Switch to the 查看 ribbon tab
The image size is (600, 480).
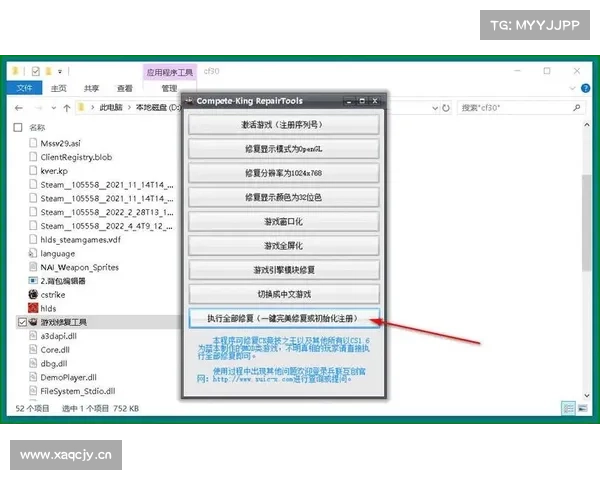tap(124, 88)
